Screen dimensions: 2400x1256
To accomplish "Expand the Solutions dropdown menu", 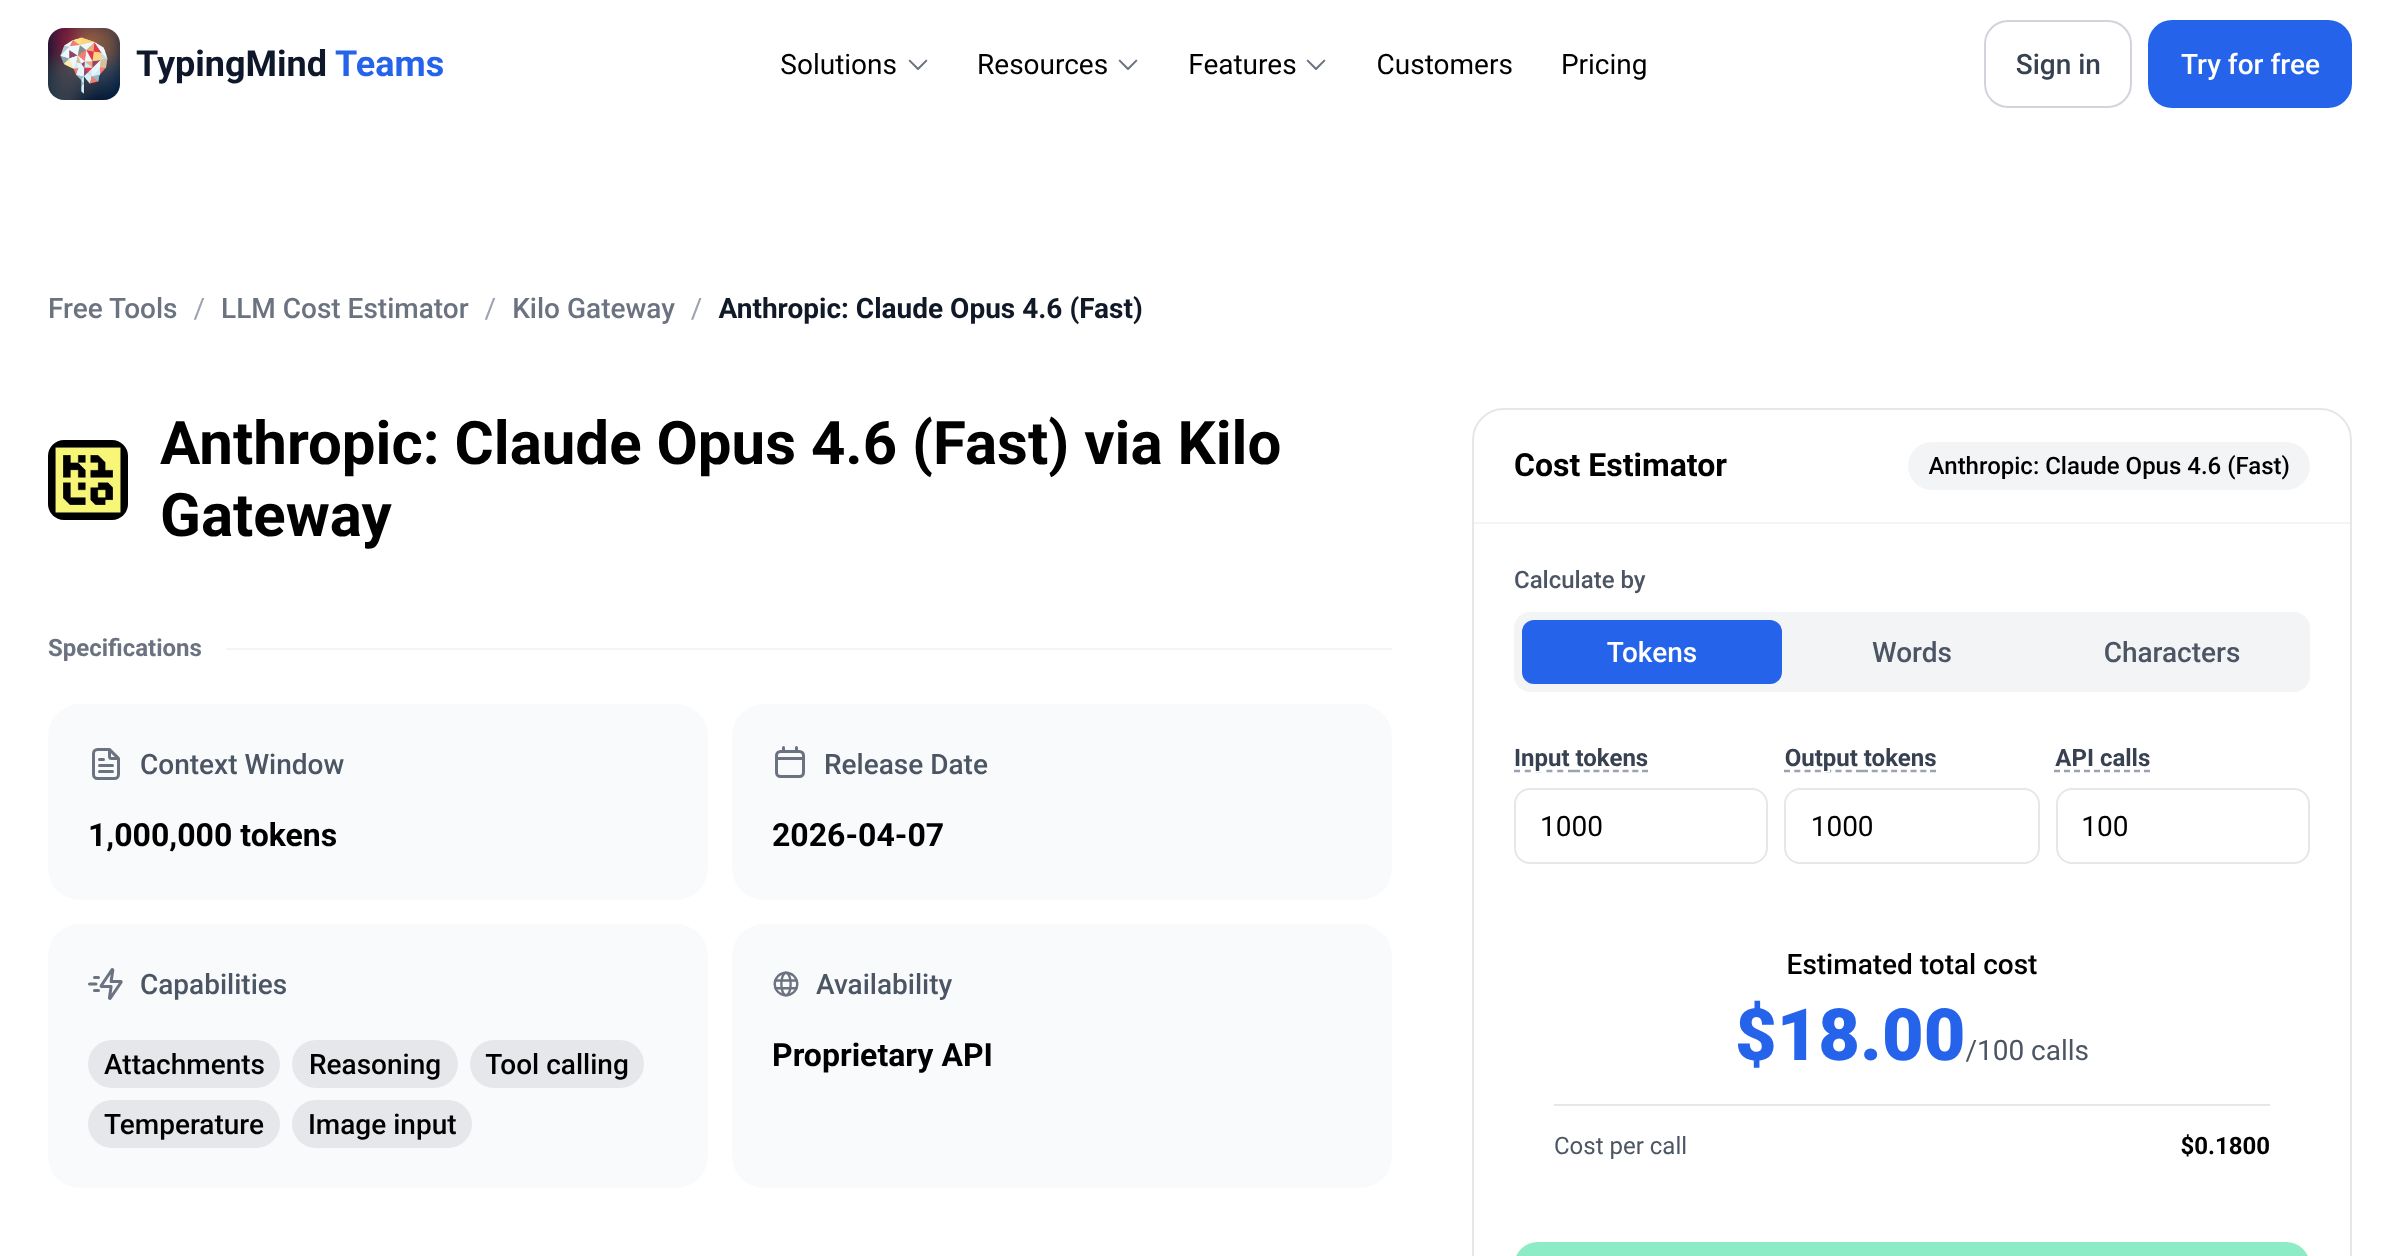I will pos(854,64).
